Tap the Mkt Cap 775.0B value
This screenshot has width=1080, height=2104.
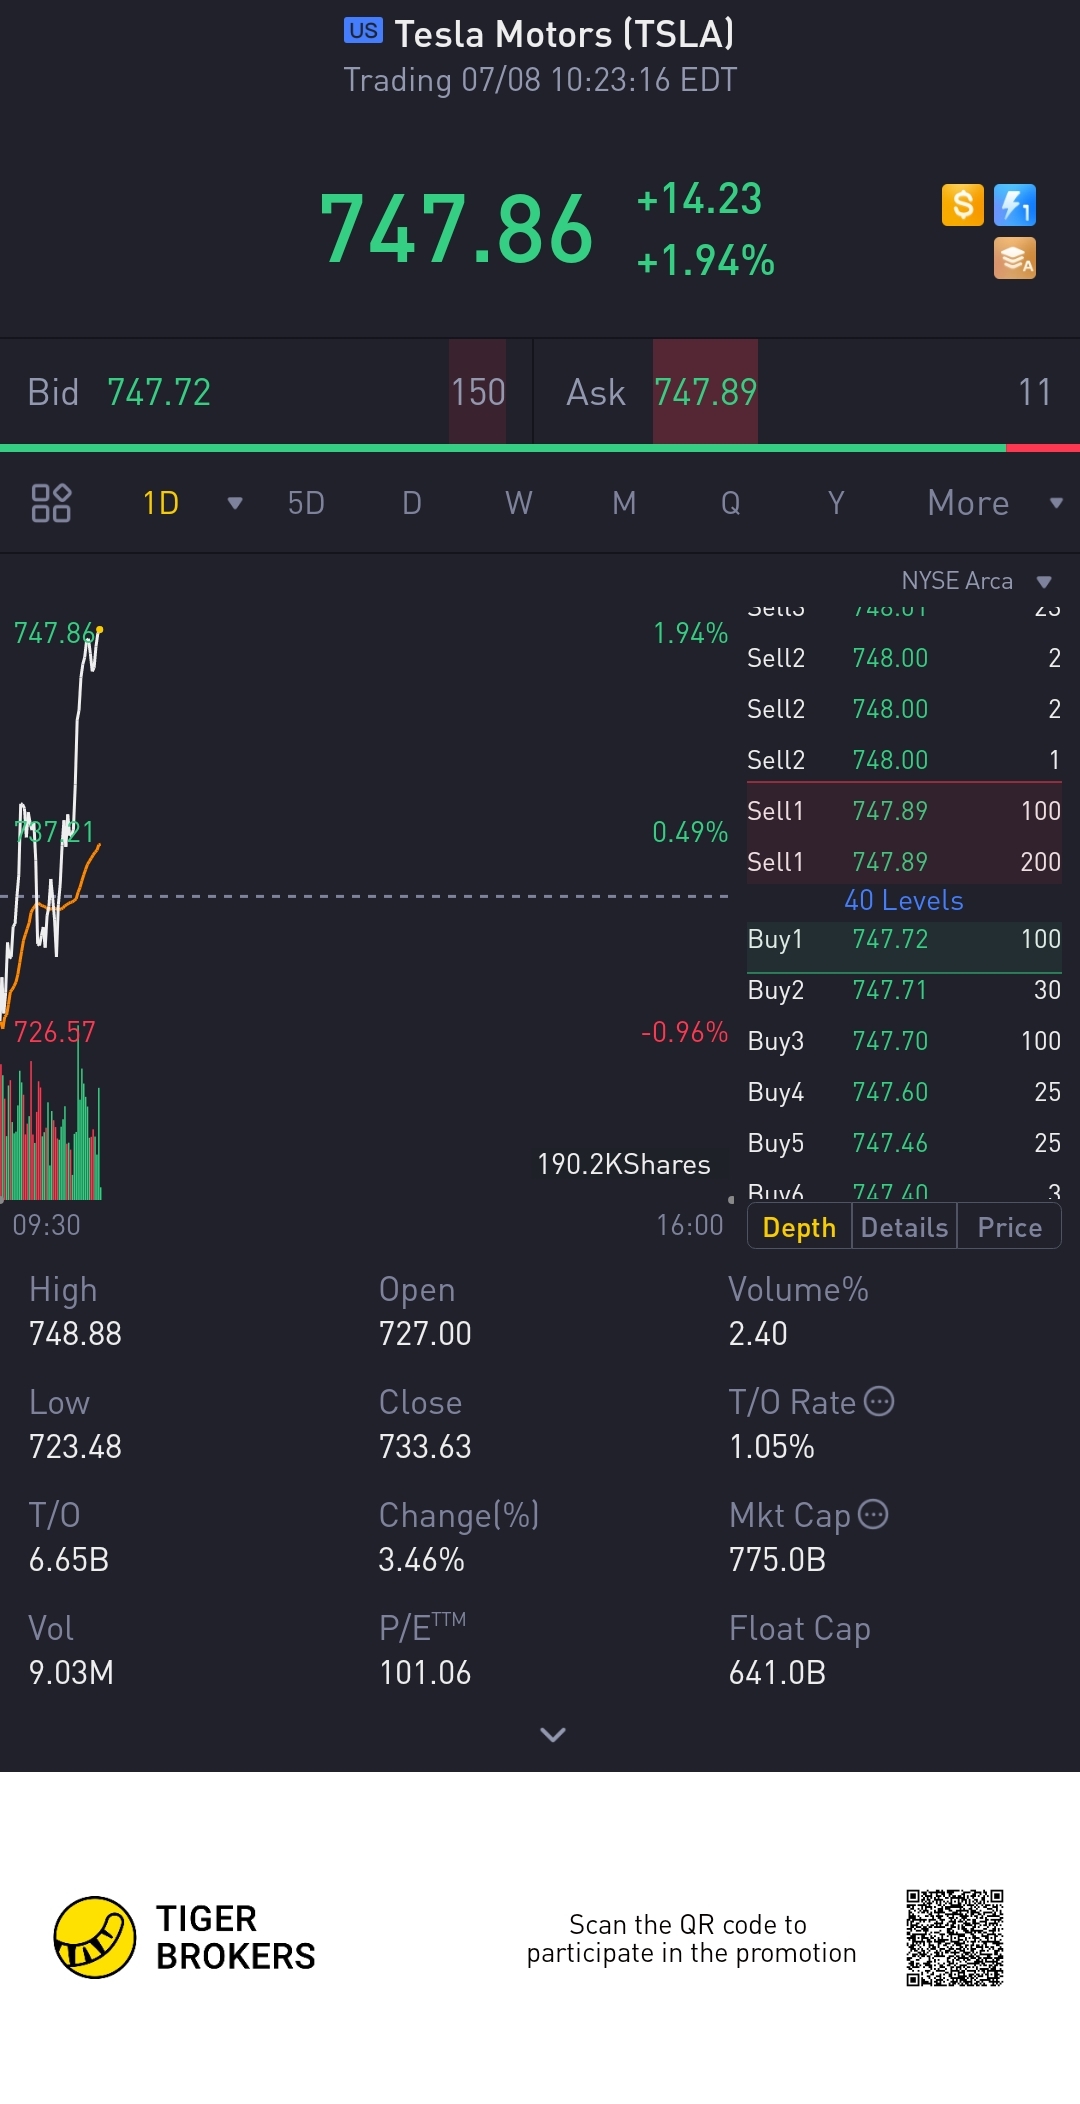pos(778,1559)
